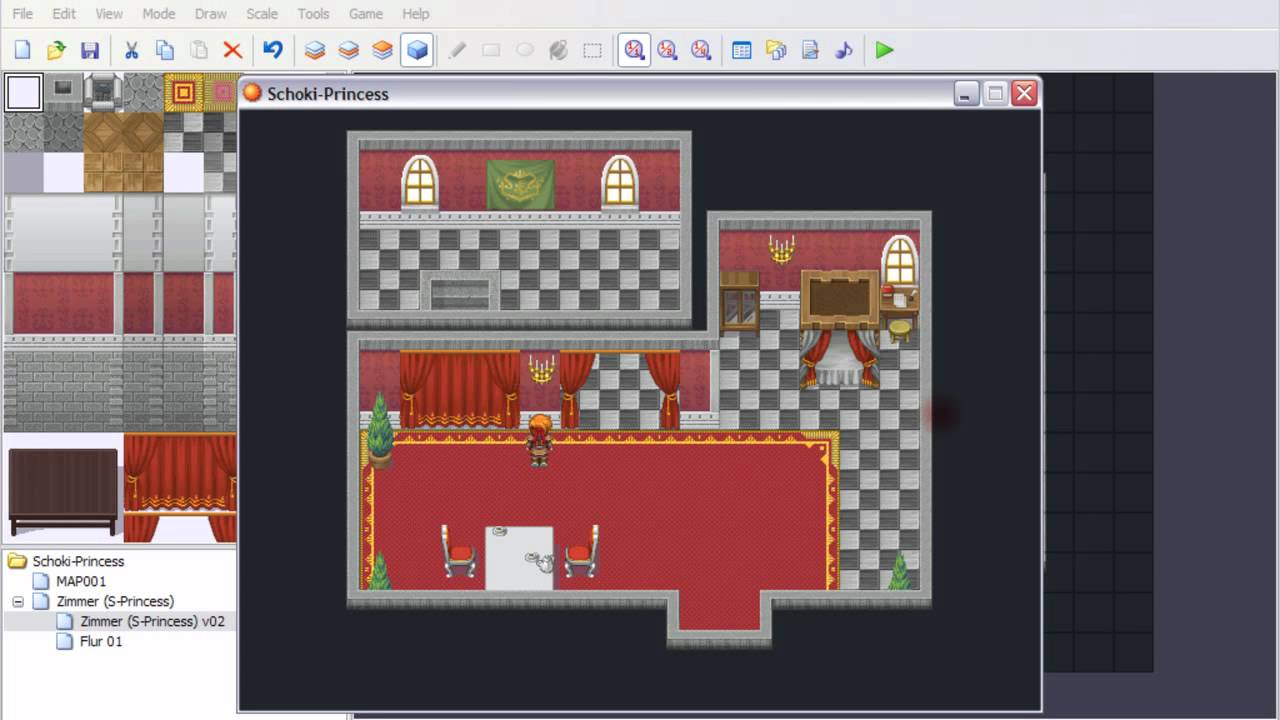This screenshot has height=720, width=1280.
Task: Pick the yellow-bordered red carpet tile
Action: tap(183, 92)
